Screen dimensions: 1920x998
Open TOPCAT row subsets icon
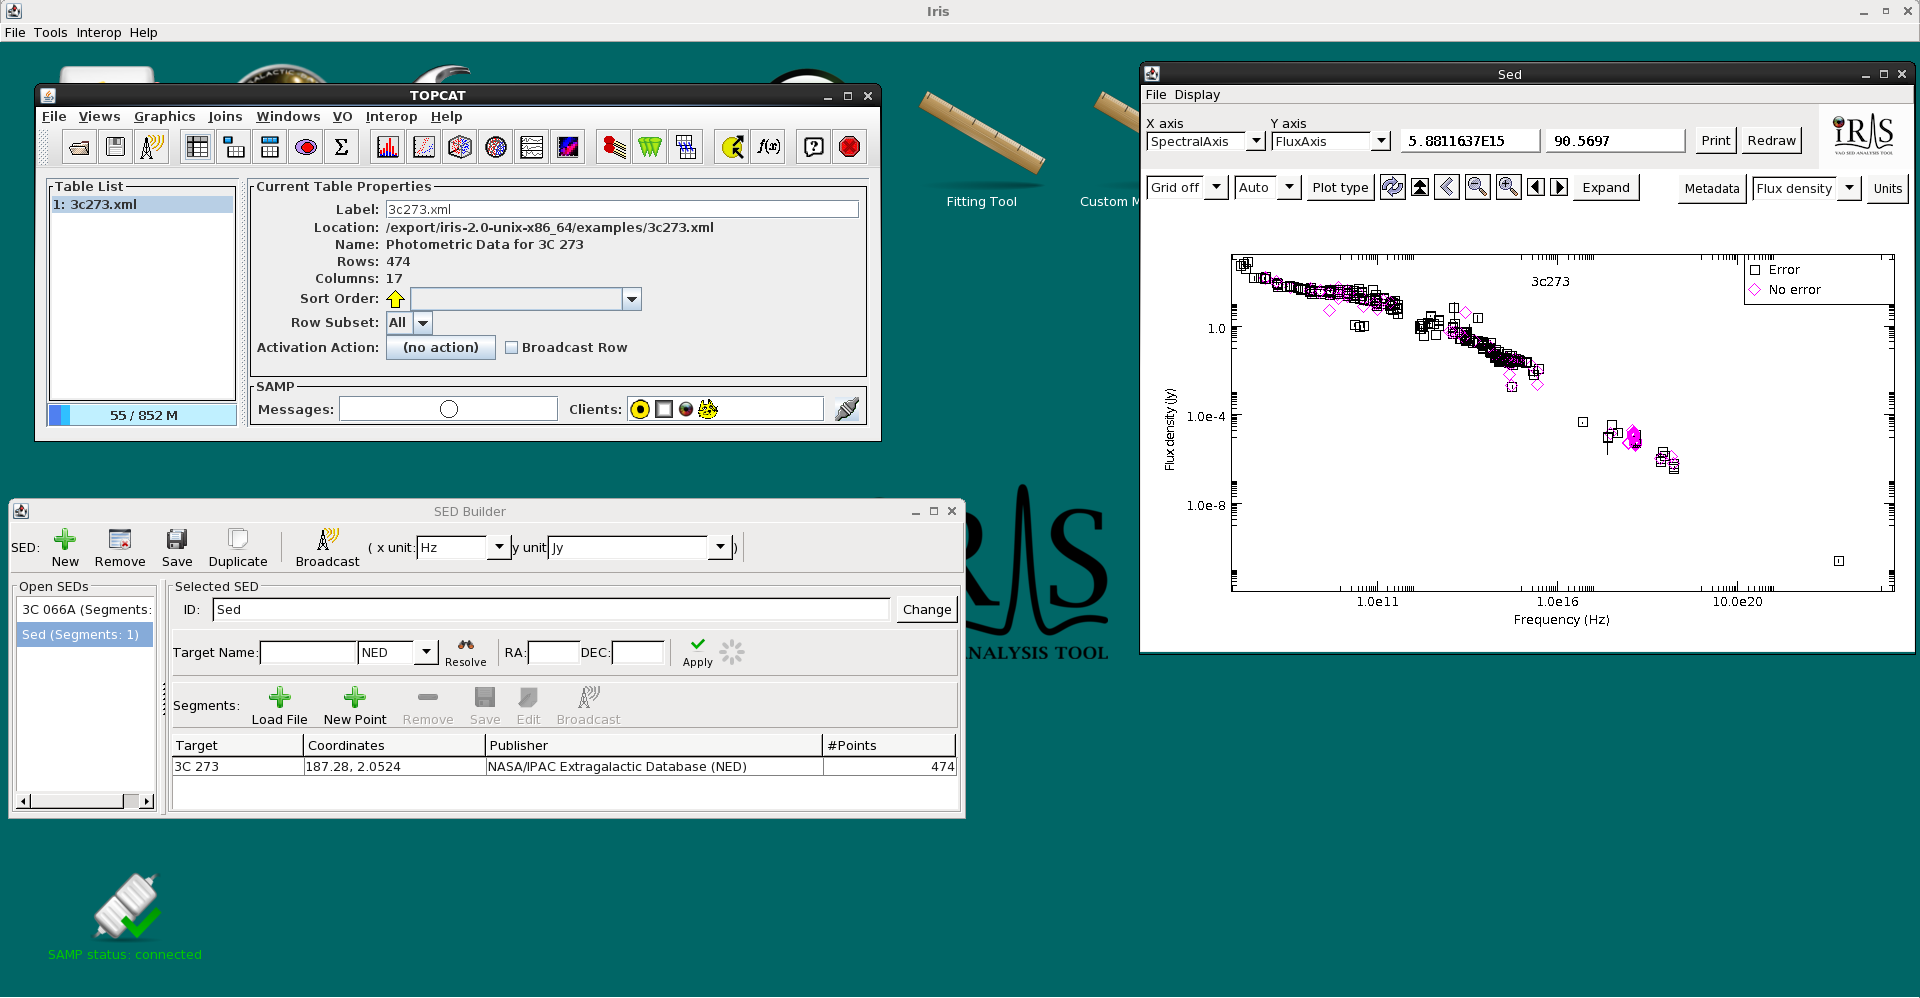point(305,147)
